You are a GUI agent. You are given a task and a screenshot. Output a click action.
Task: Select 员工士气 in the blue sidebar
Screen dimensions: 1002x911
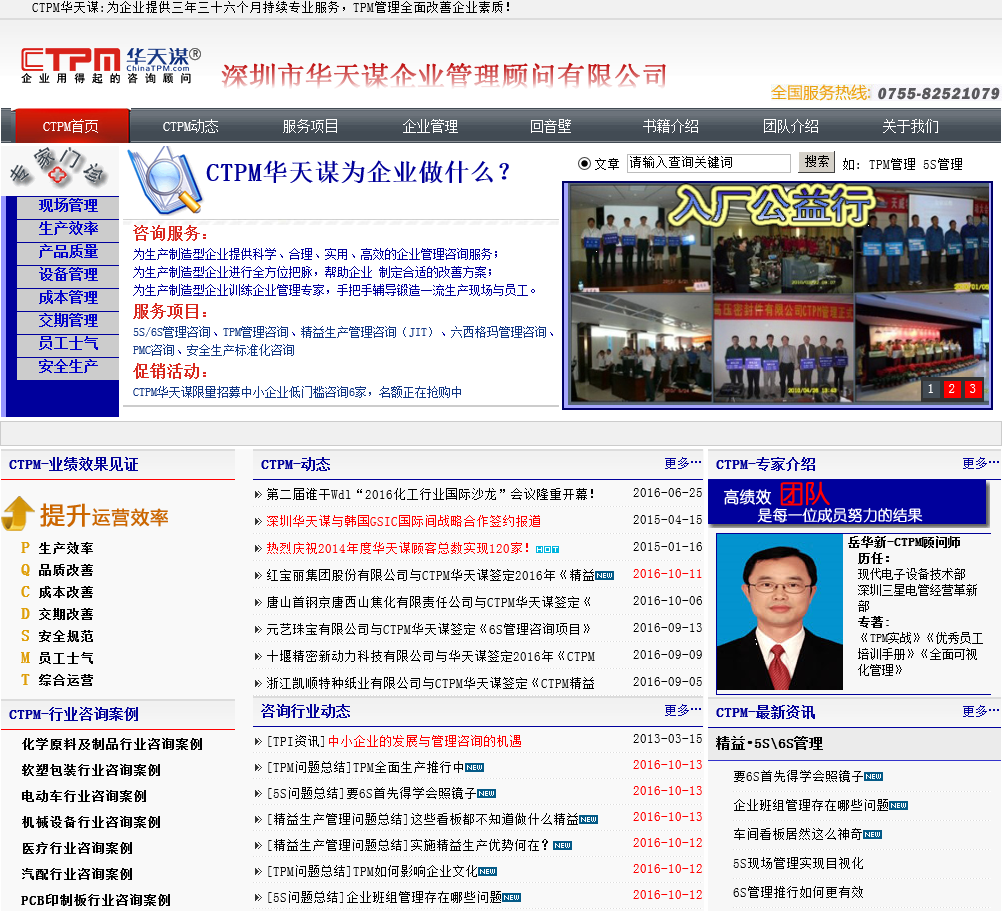tap(68, 344)
